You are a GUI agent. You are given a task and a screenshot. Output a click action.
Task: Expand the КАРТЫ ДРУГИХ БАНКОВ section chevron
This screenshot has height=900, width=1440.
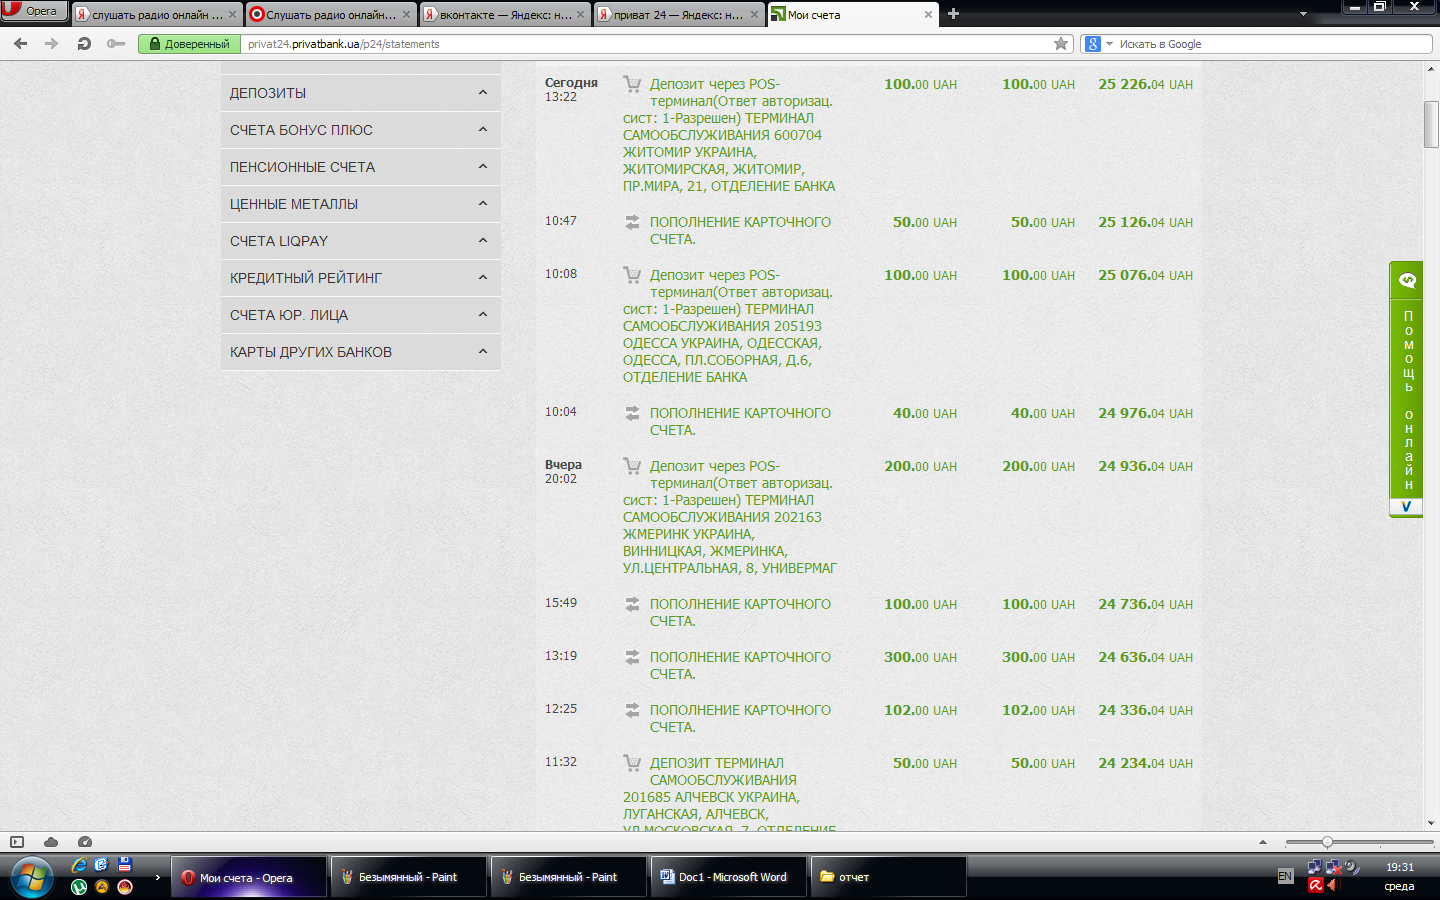pos(483,352)
